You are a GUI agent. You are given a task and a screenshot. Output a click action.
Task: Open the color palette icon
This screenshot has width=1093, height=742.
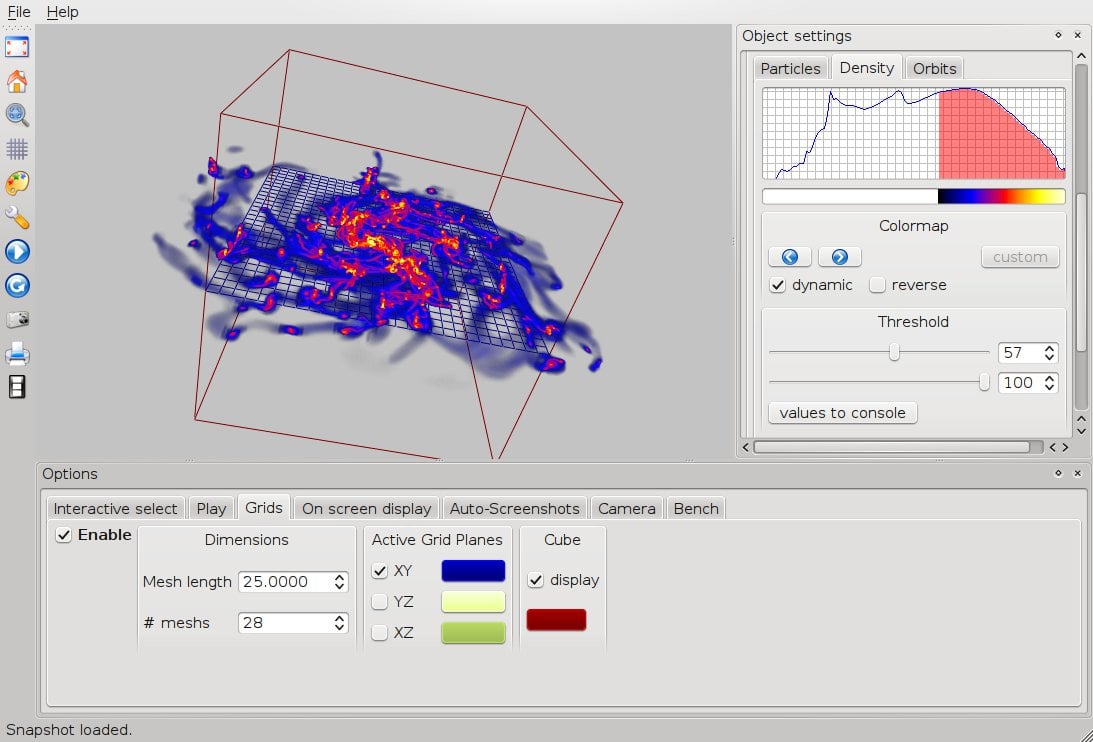[17, 183]
